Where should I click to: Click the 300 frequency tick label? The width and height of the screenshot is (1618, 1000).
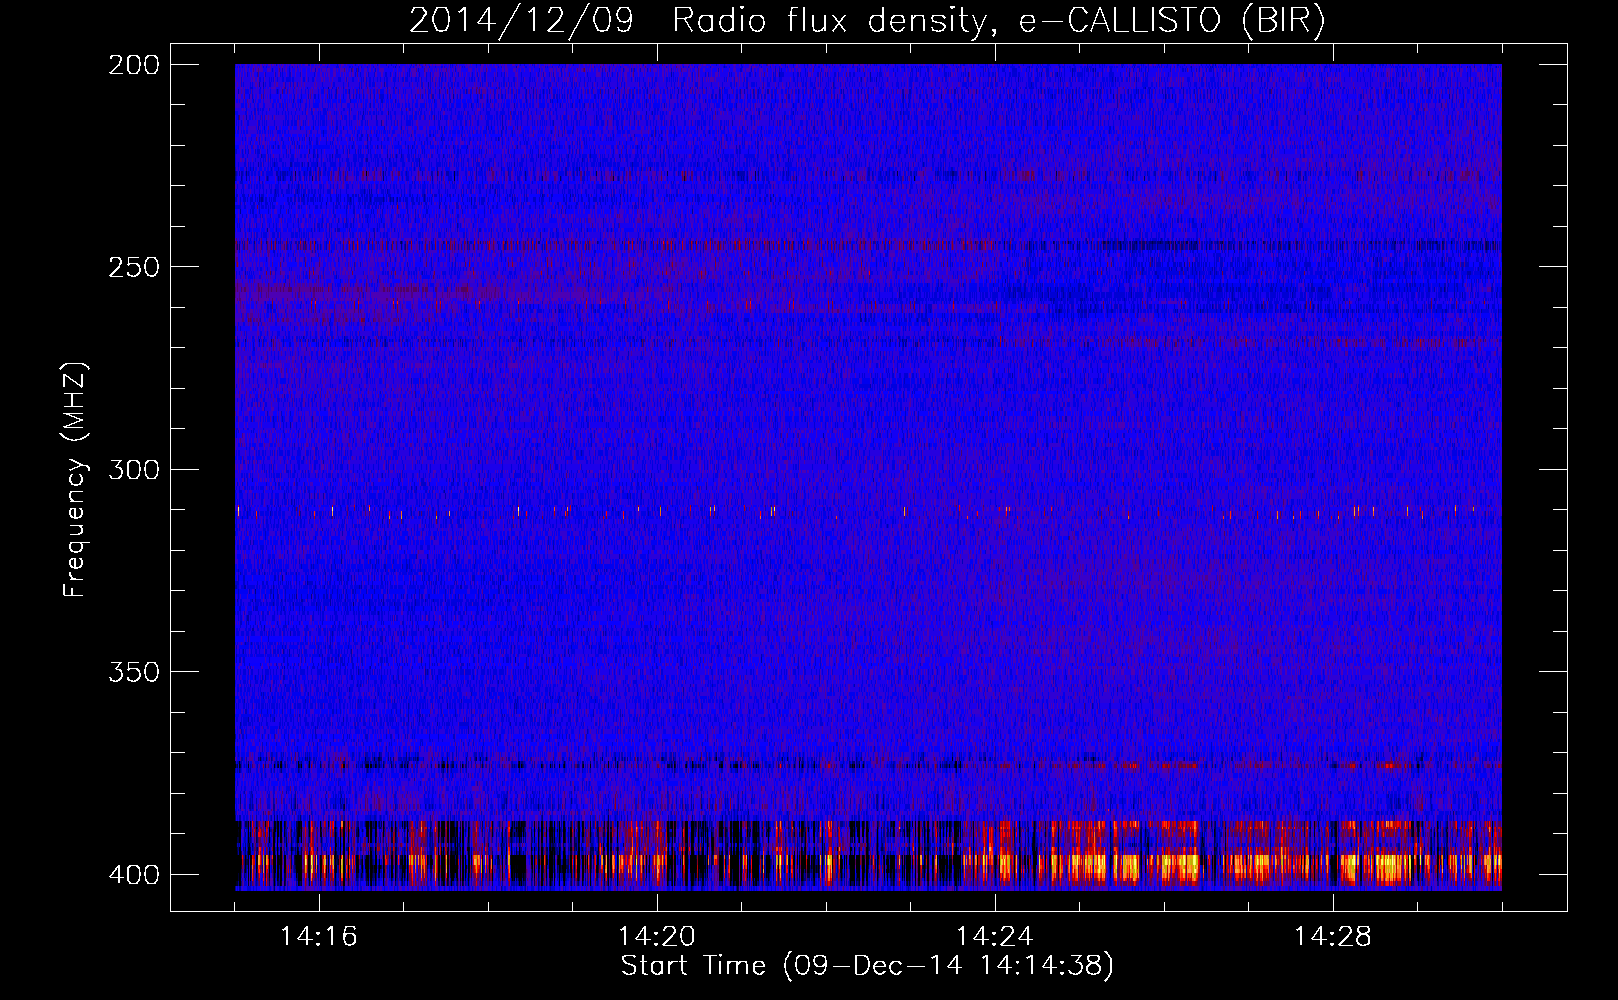coord(133,469)
